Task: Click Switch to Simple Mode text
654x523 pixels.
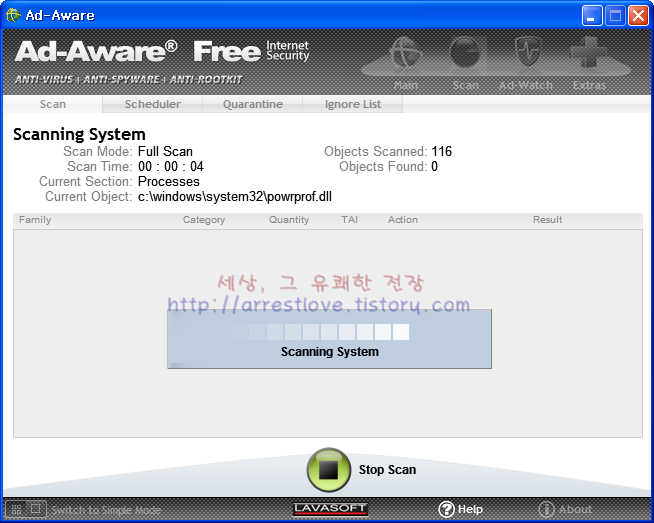Action: (106, 510)
